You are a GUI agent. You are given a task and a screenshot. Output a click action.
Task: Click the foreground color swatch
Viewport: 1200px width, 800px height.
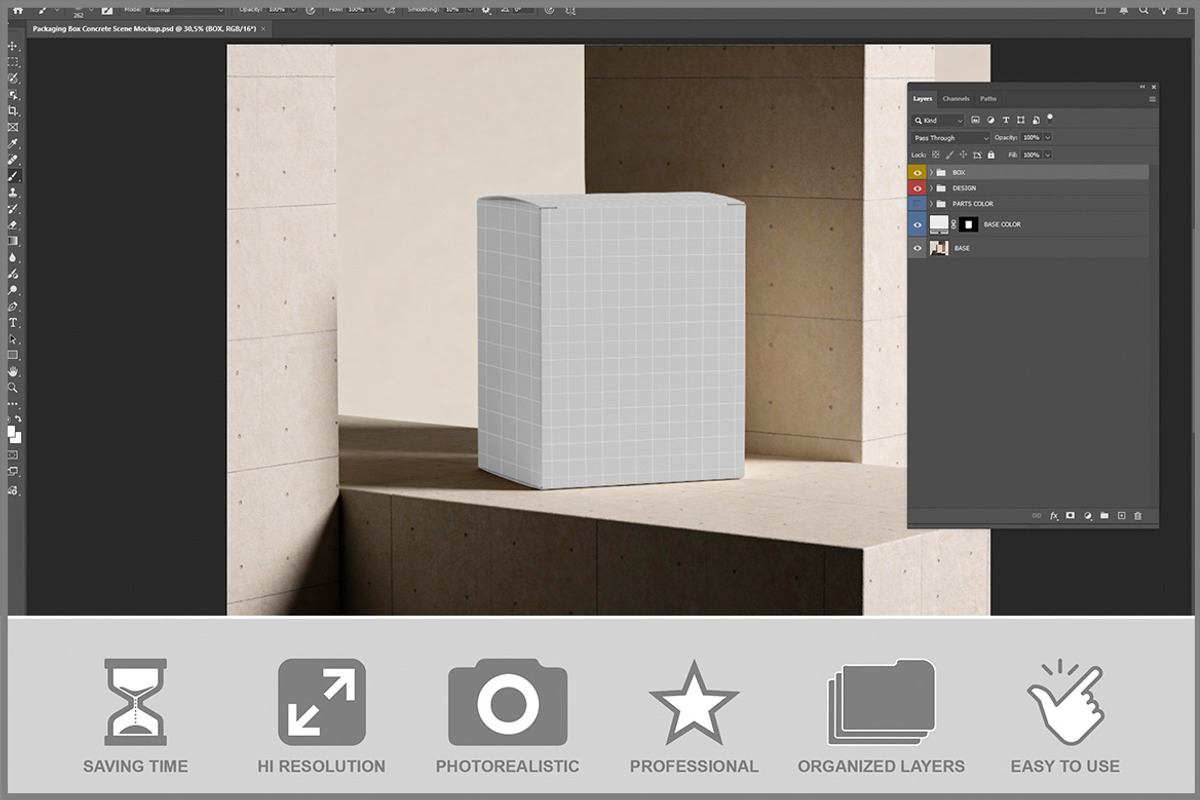point(11,430)
